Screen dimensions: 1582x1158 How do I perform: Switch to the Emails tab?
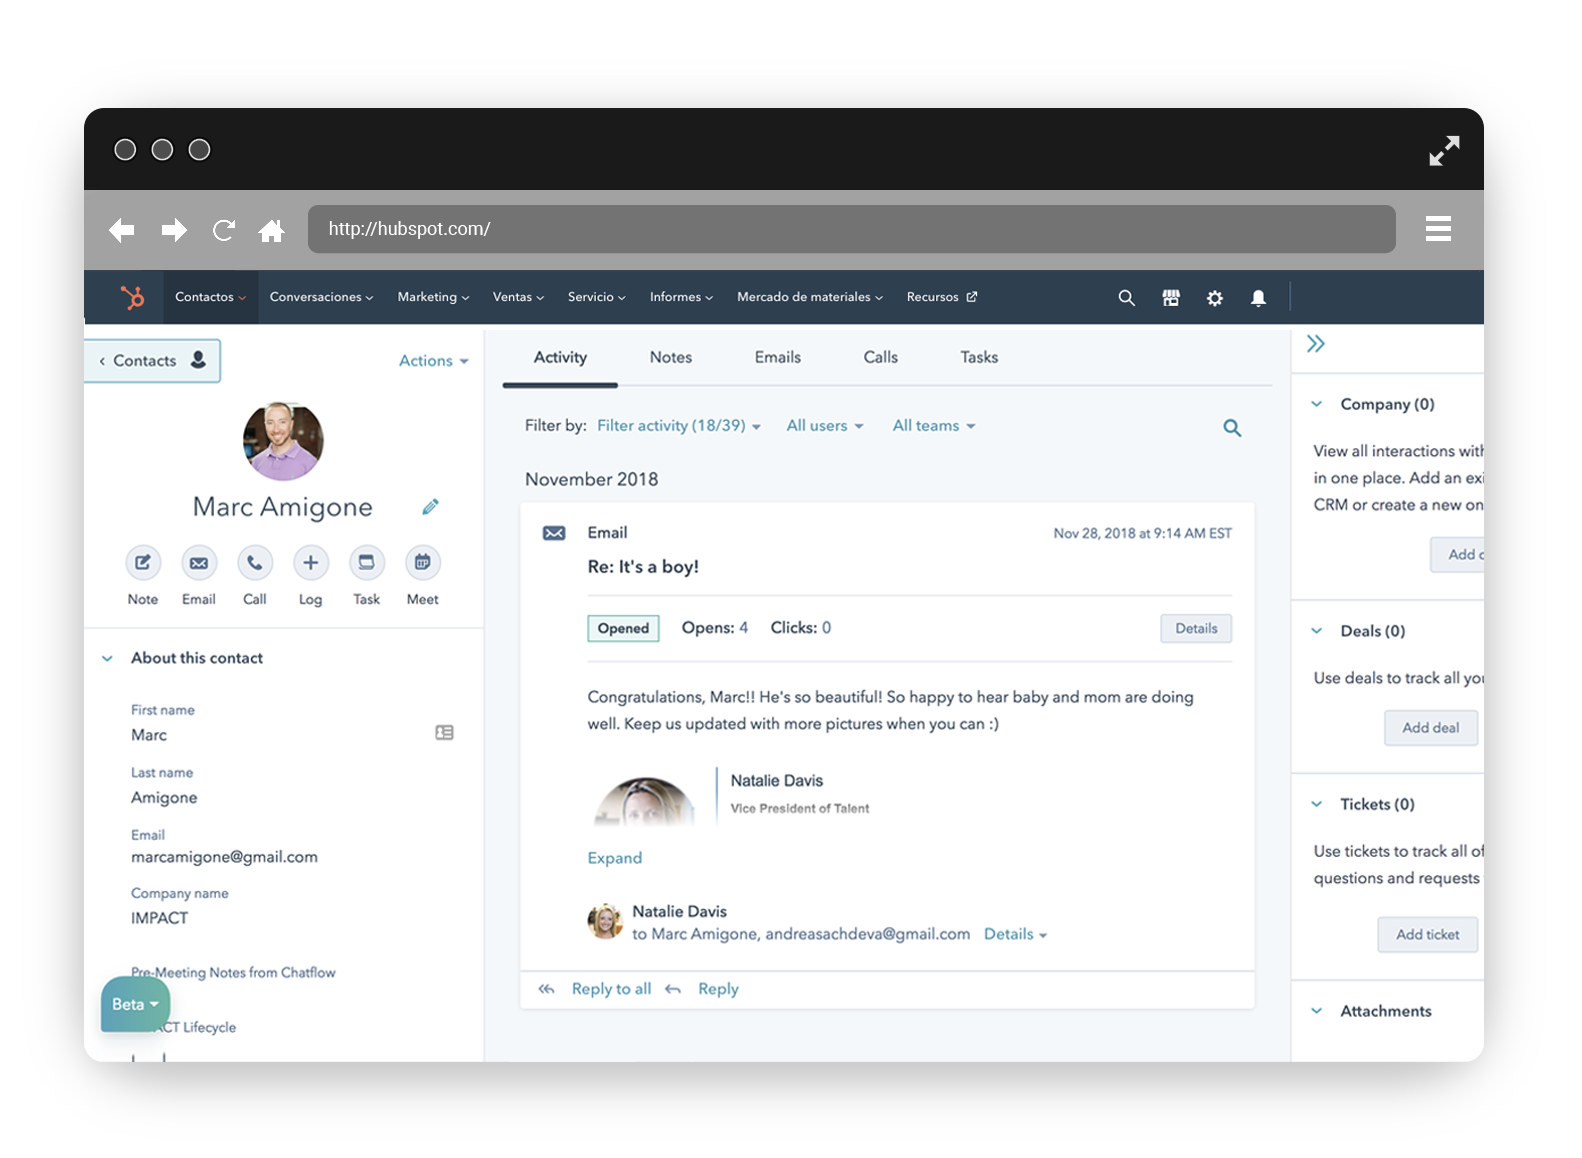point(778,358)
